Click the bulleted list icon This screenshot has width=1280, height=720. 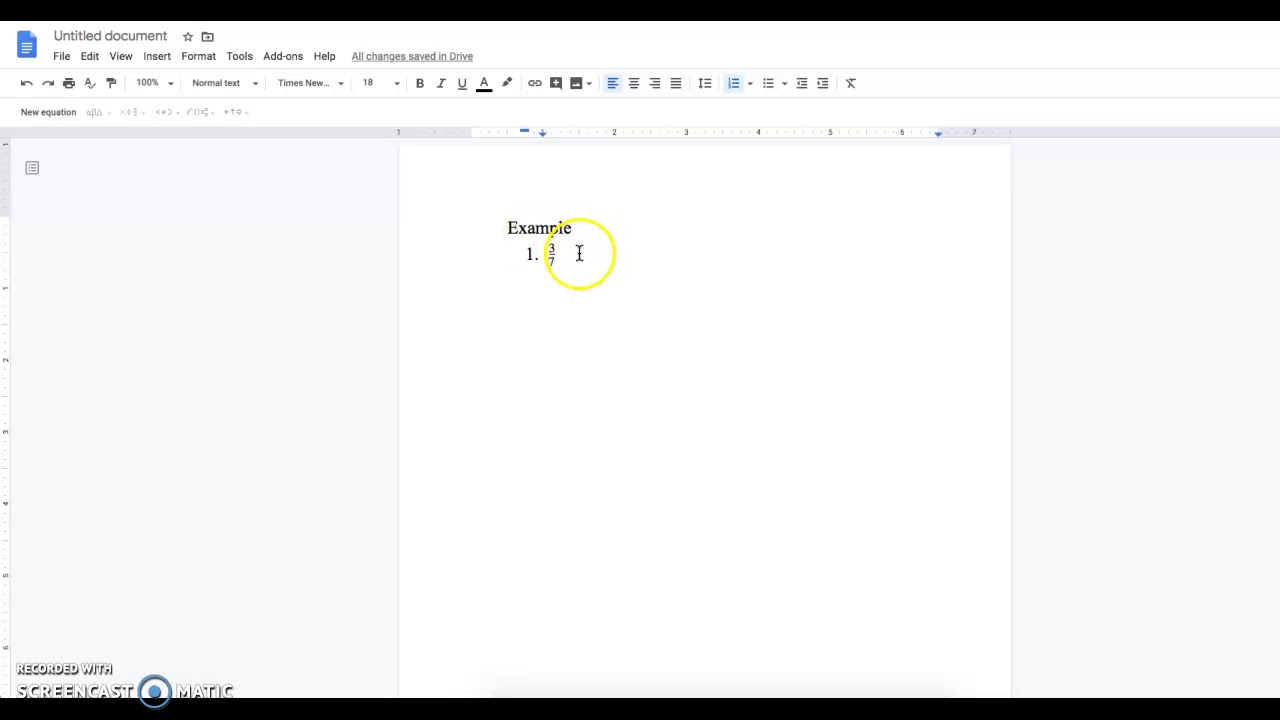[x=768, y=83]
